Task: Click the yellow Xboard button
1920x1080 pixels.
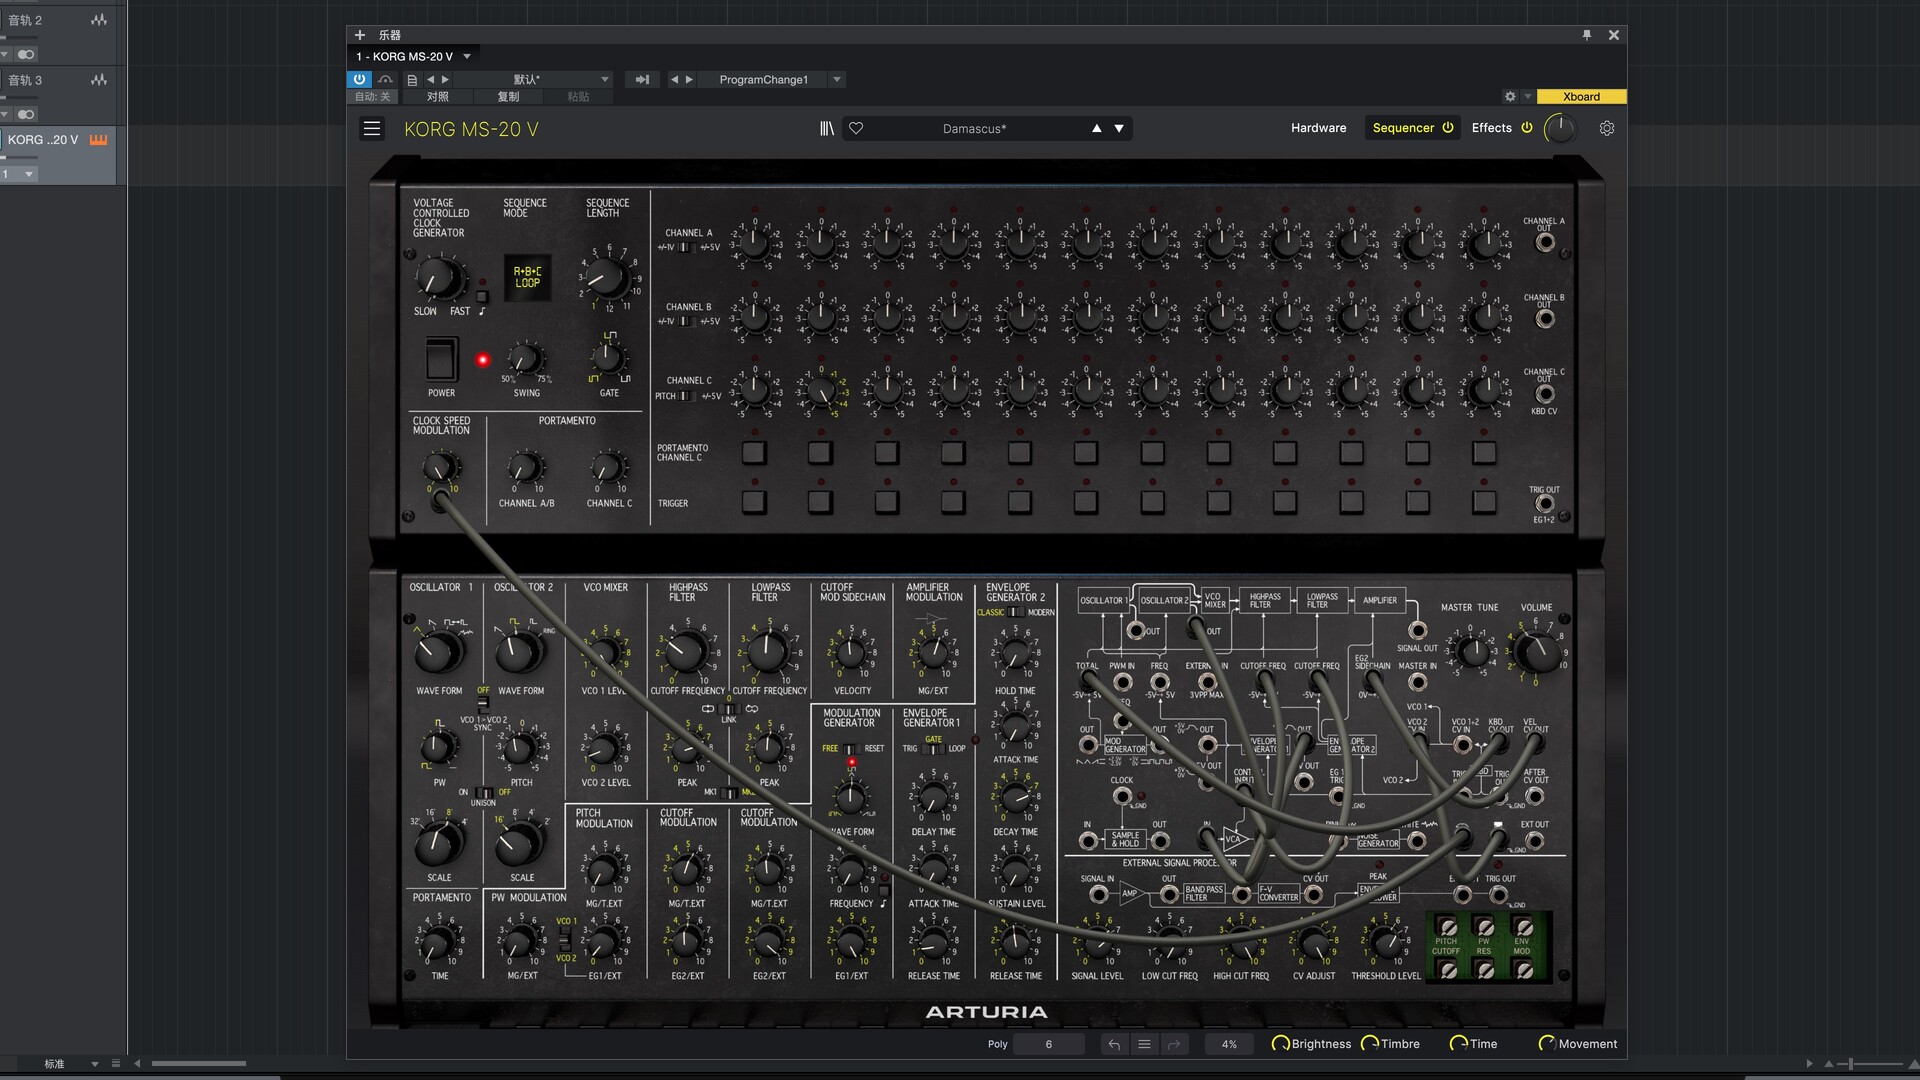Action: [x=1581, y=97]
